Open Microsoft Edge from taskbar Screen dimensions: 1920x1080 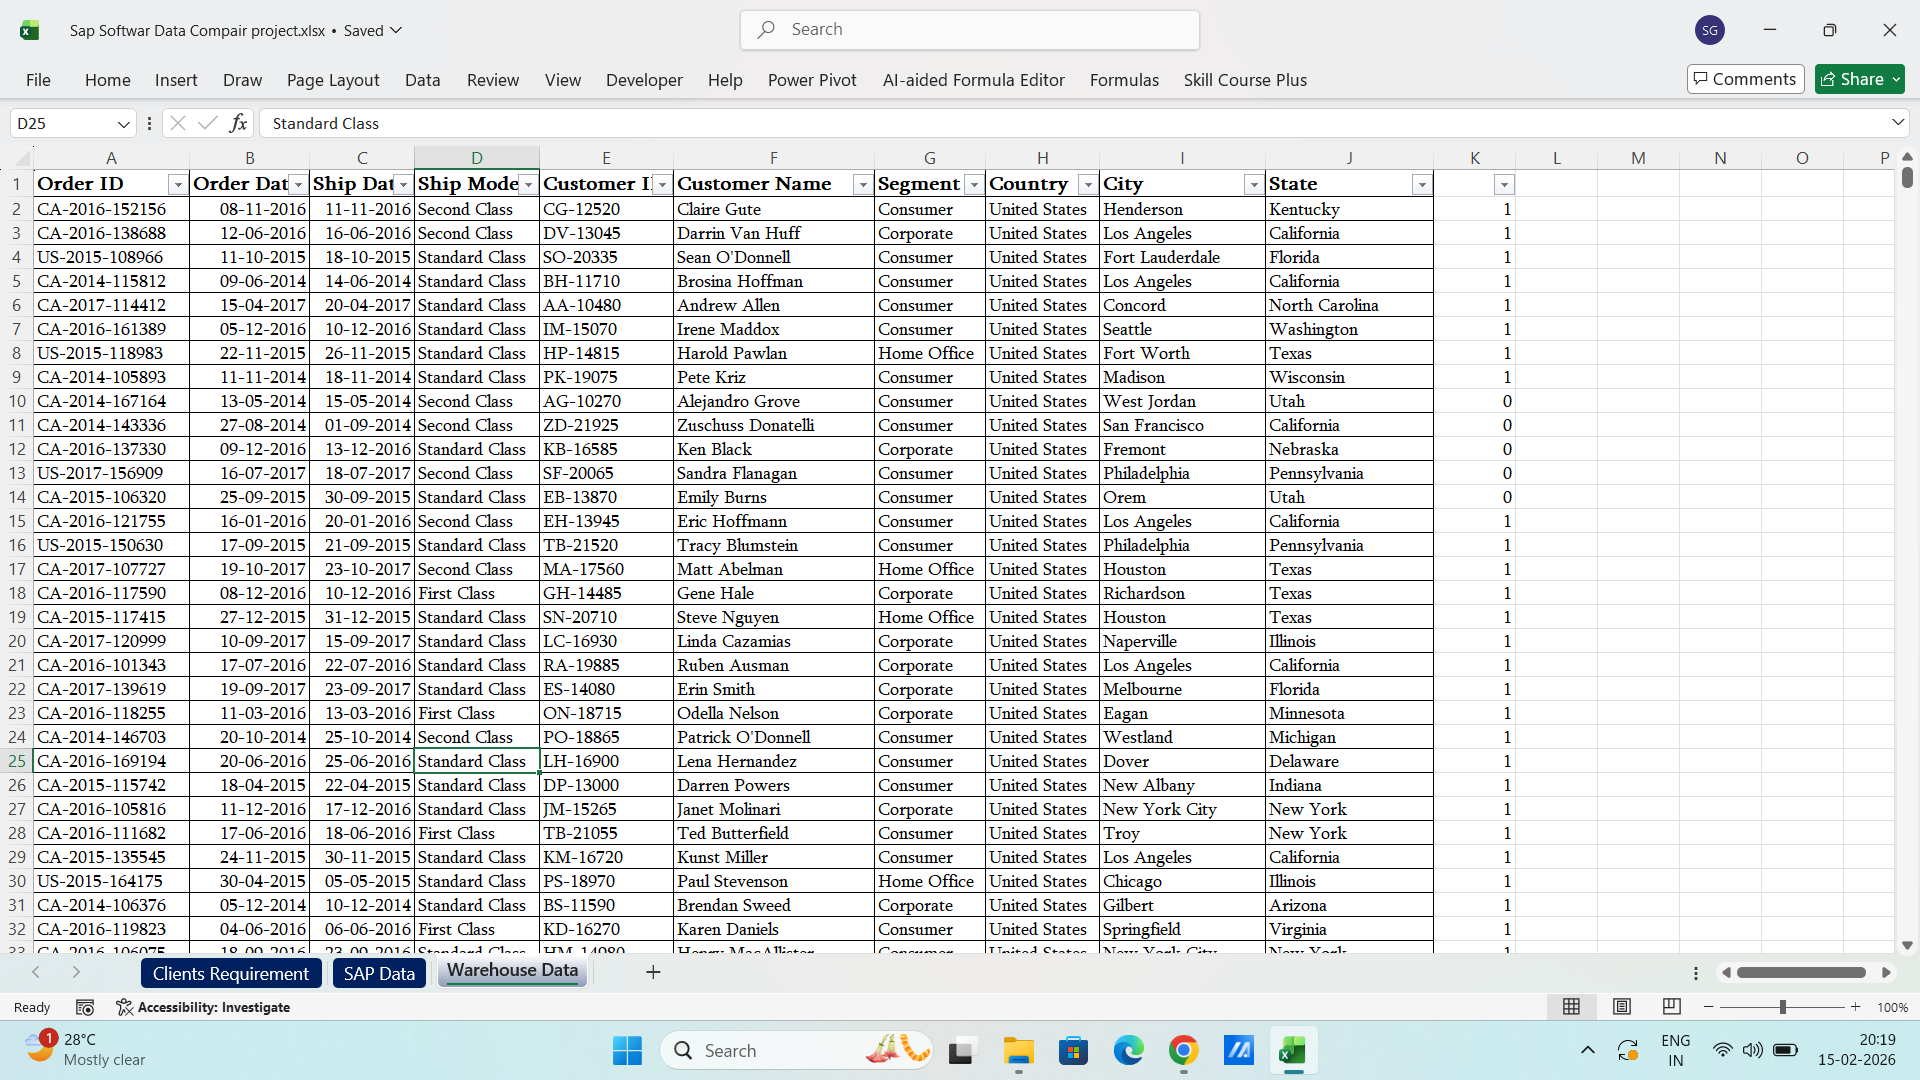(1128, 1051)
